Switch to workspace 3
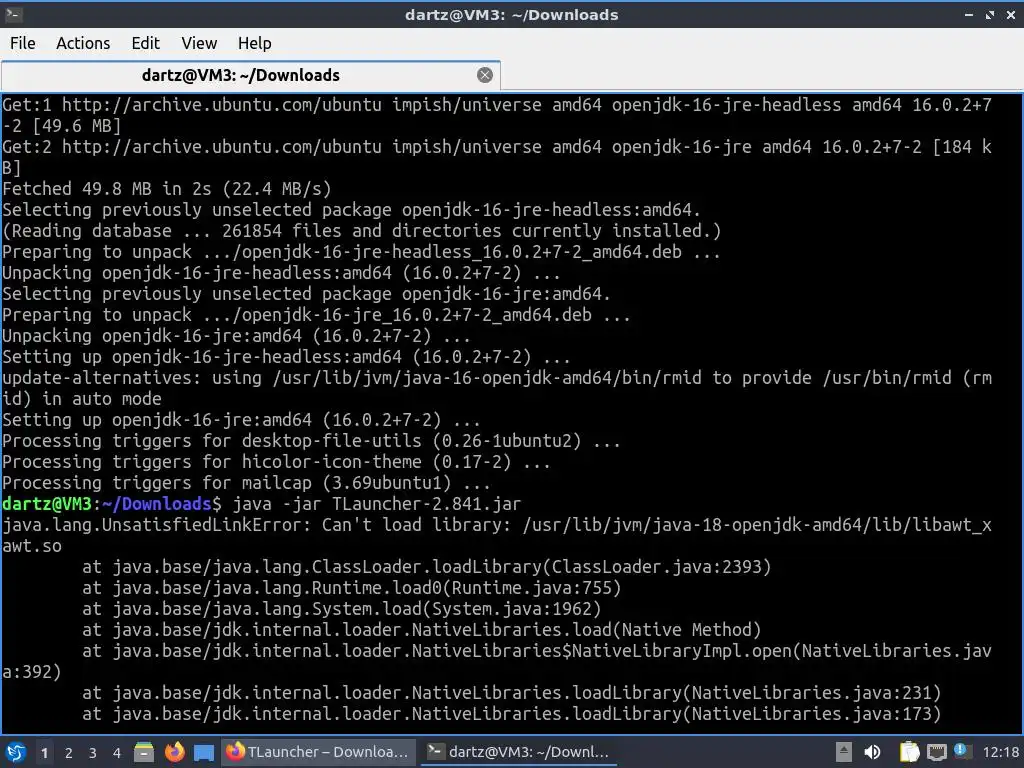Viewport: 1024px width, 768px height. (x=93, y=753)
